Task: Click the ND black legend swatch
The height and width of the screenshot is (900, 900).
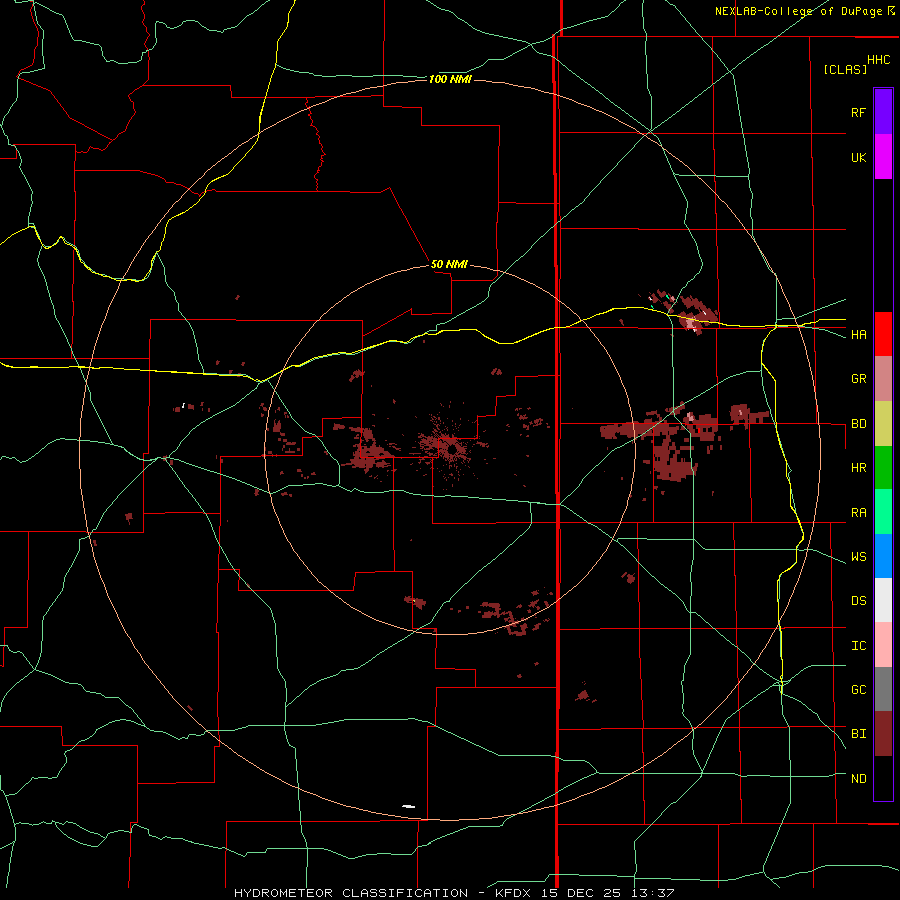Action: pyautogui.click(x=883, y=778)
